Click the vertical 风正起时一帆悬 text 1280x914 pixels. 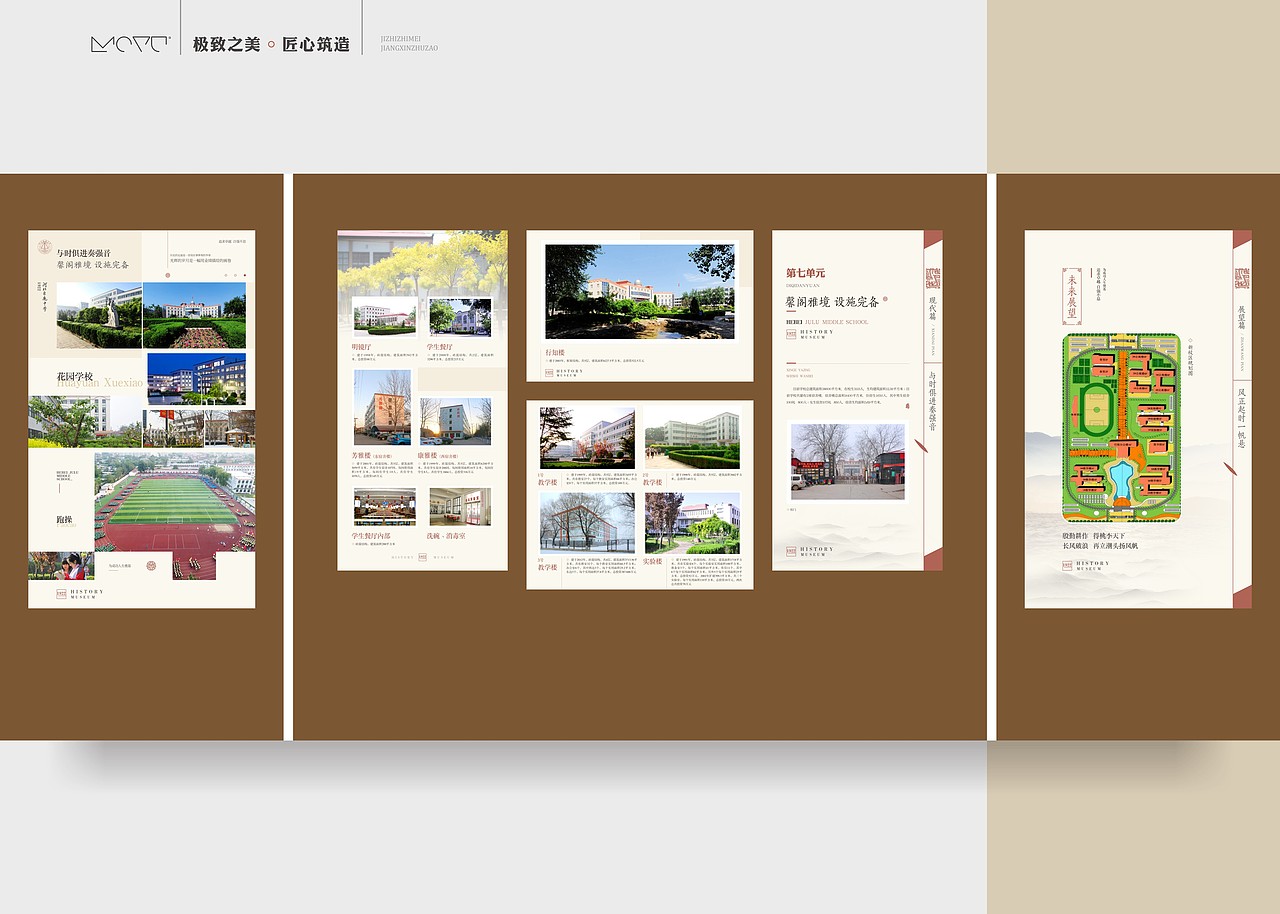pyautogui.click(x=1242, y=418)
